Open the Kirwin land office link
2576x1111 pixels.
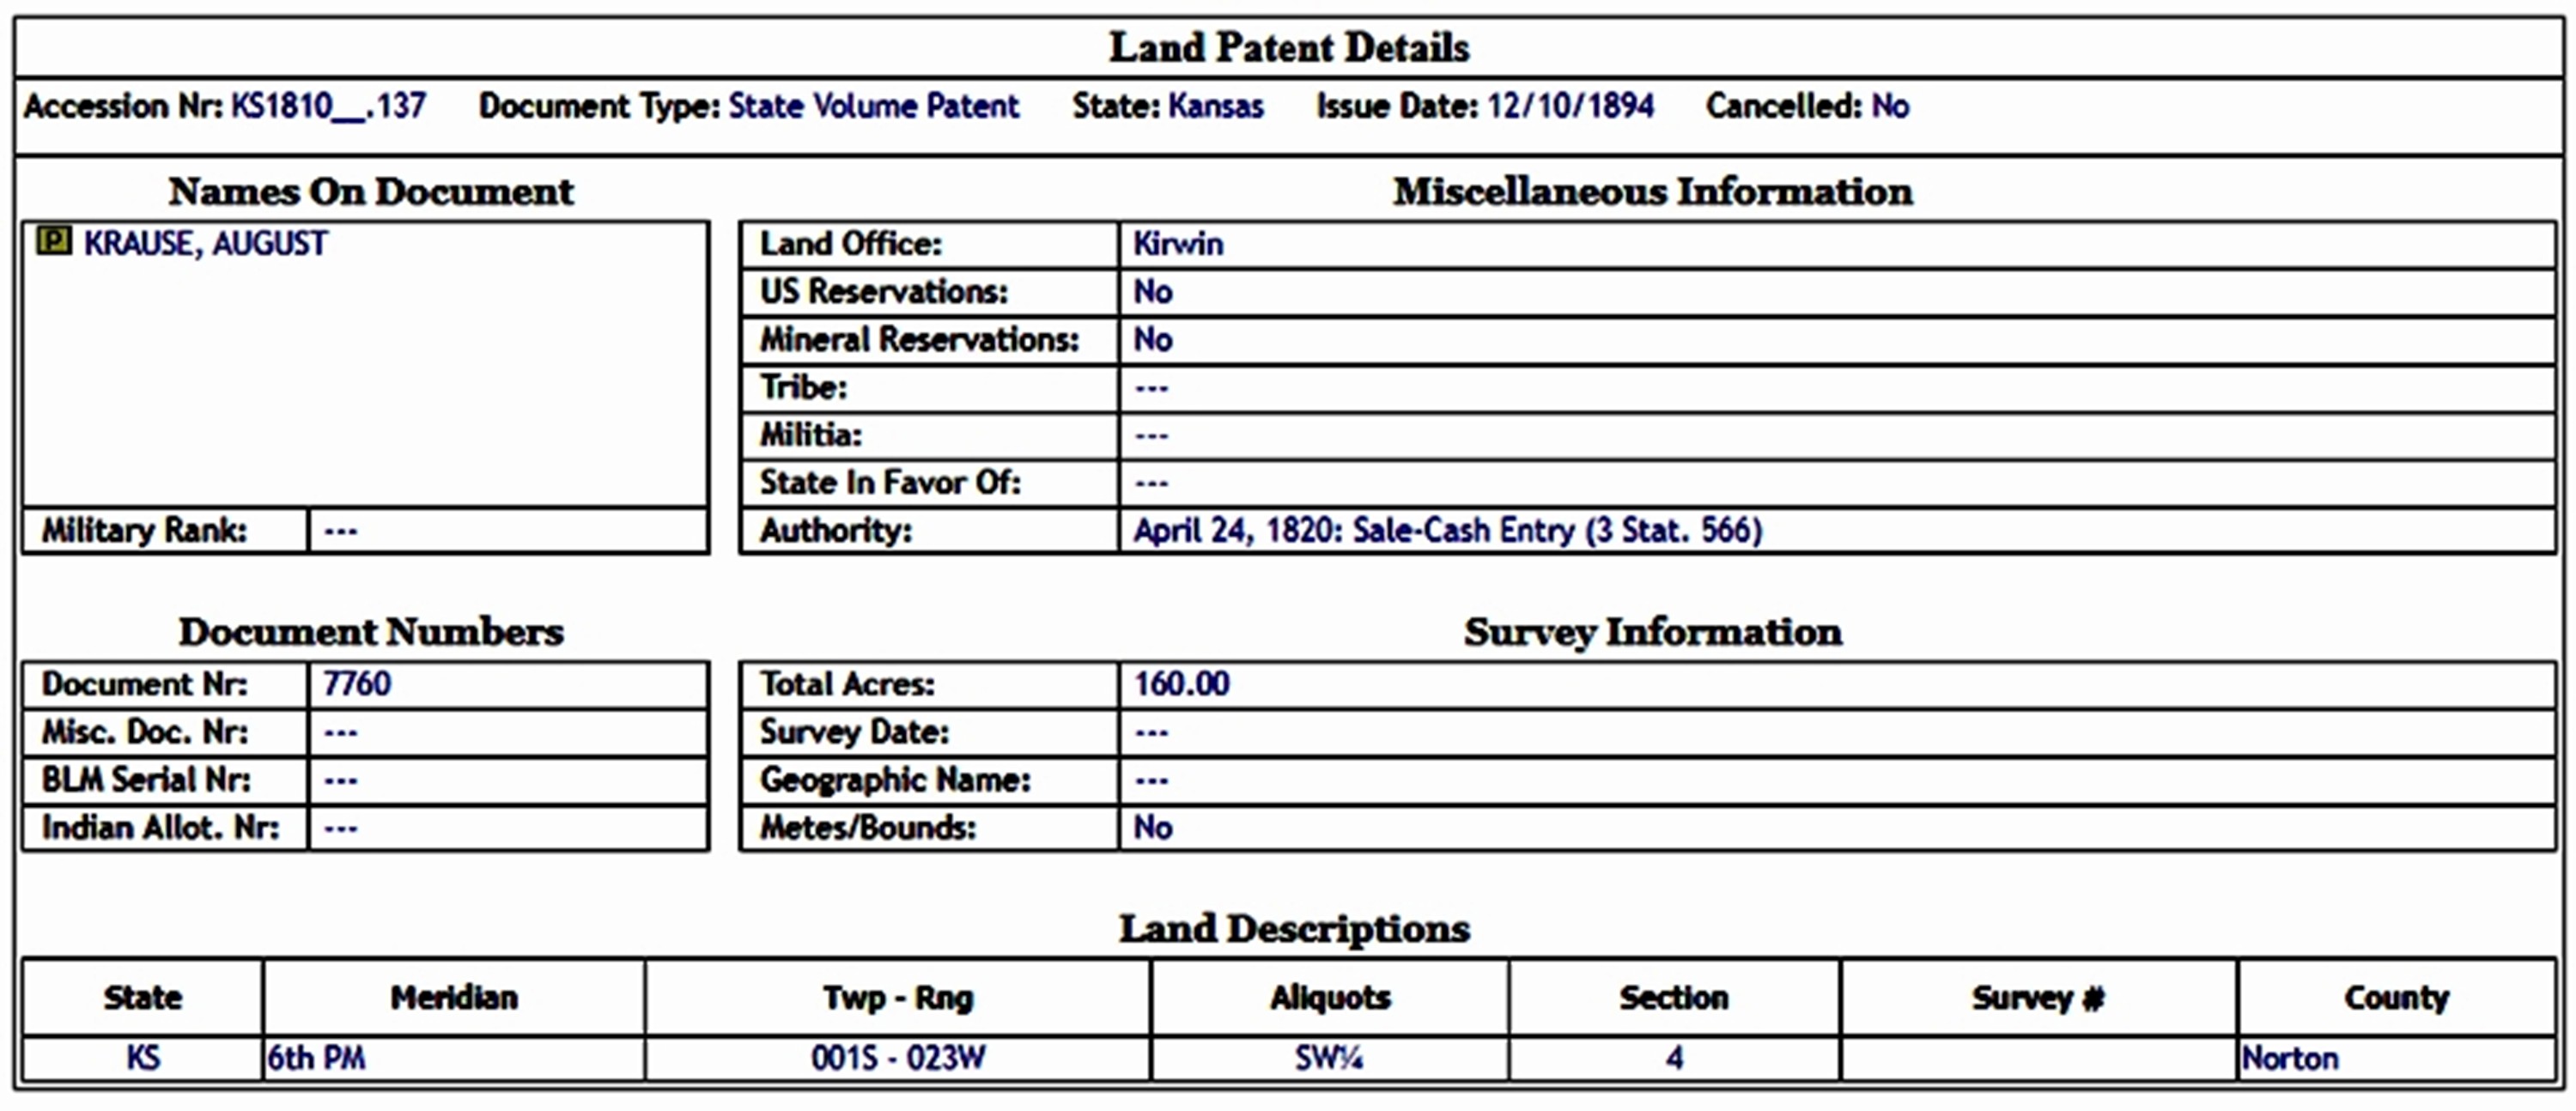(1177, 244)
